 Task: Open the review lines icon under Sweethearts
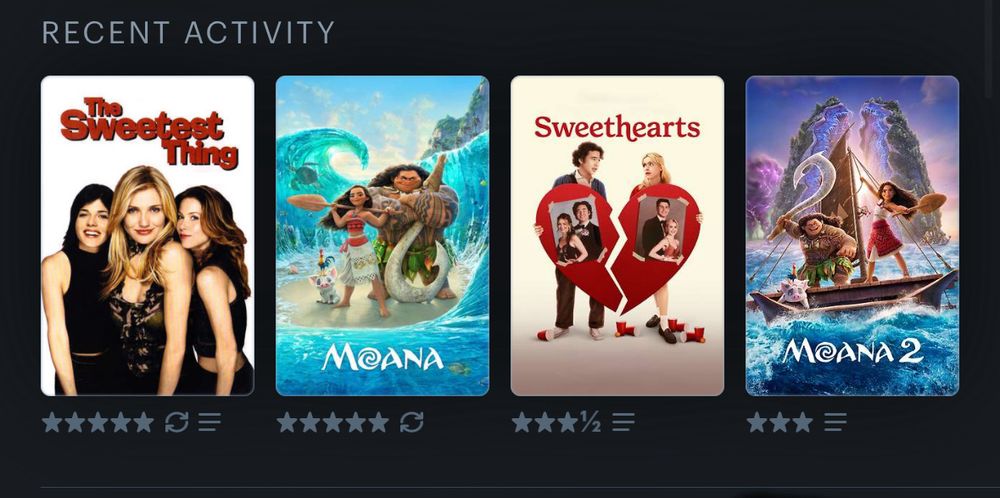click(624, 422)
